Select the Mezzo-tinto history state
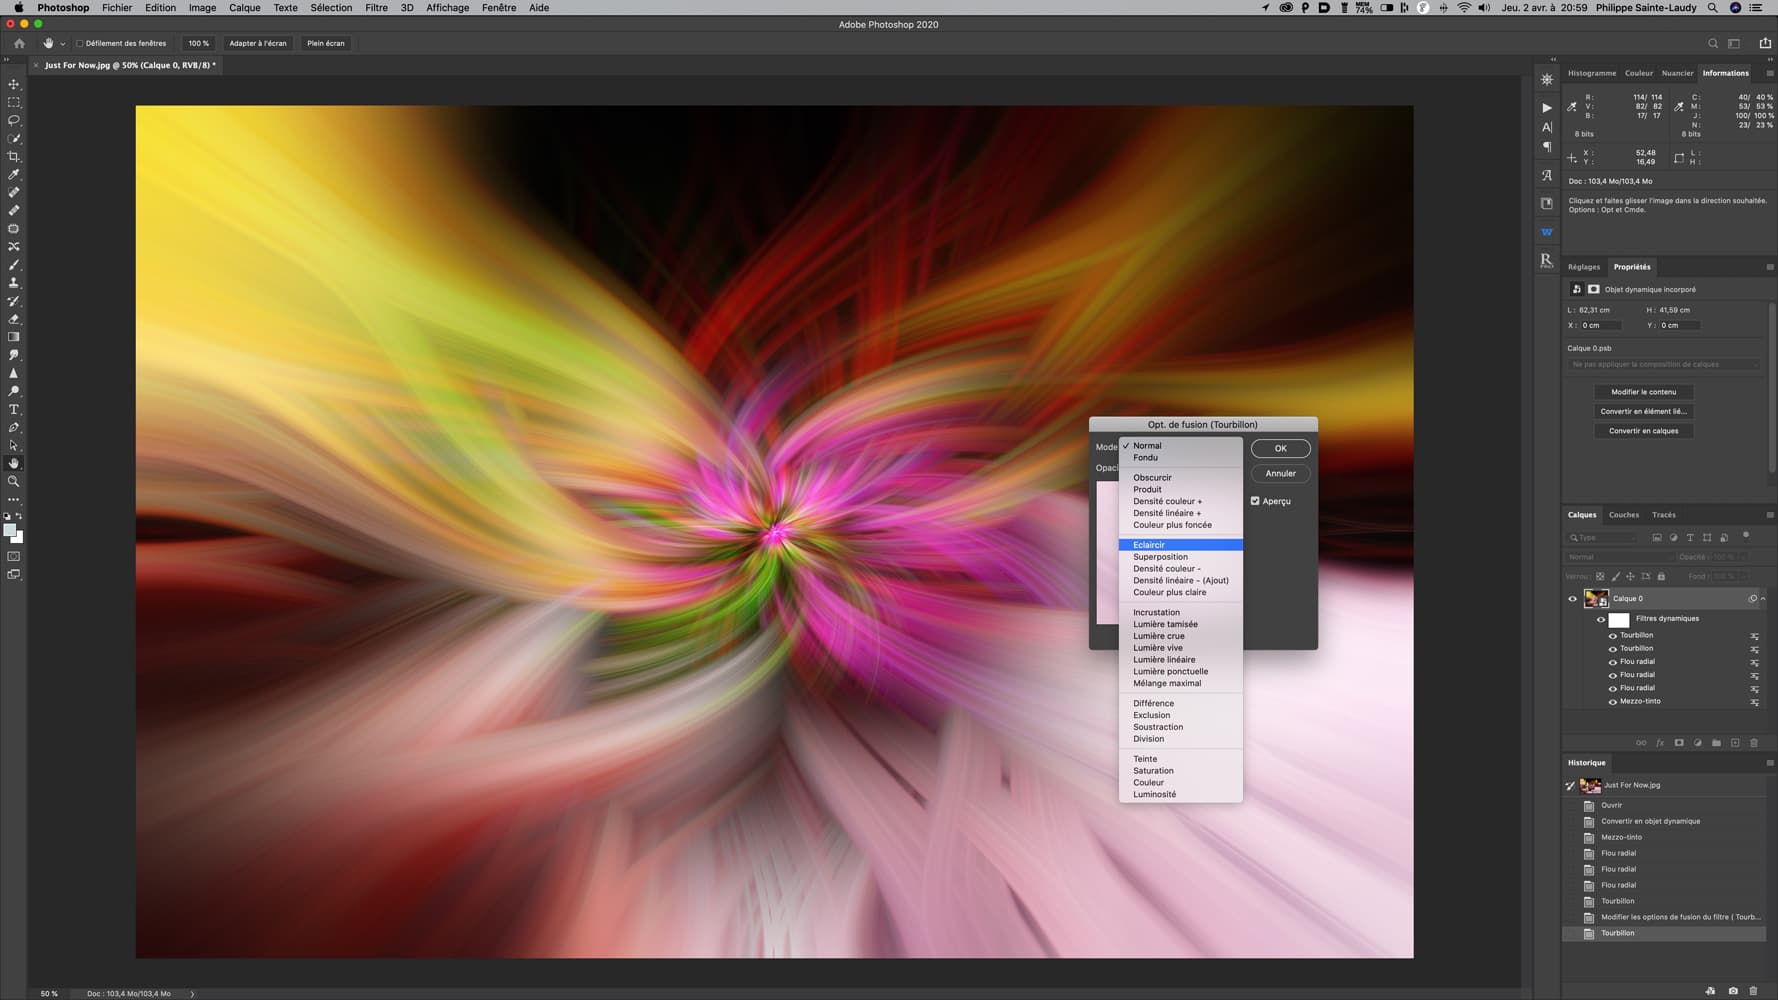Image resolution: width=1778 pixels, height=1000 pixels. 1621,837
